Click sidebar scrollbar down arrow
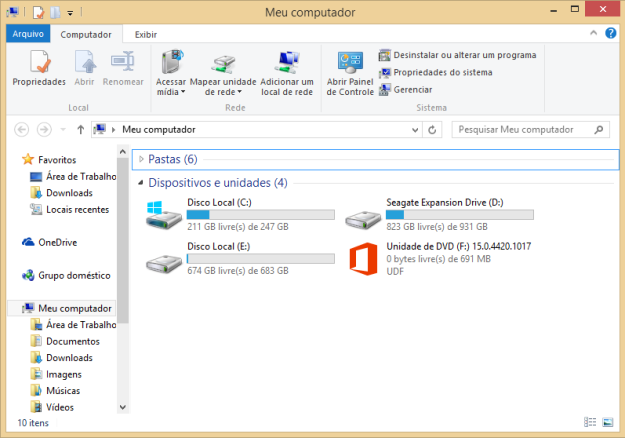This screenshot has height=438, width=625. coord(123,407)
